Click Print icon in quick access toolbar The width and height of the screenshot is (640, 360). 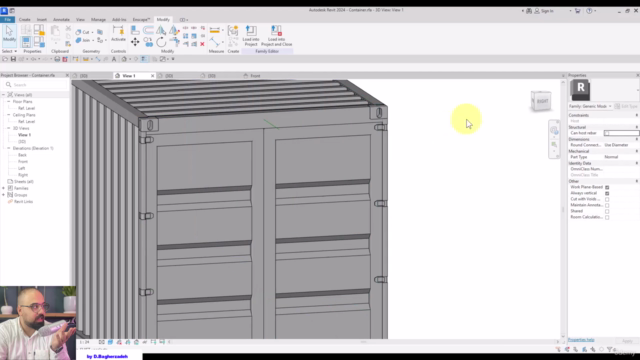pos(57,59)
